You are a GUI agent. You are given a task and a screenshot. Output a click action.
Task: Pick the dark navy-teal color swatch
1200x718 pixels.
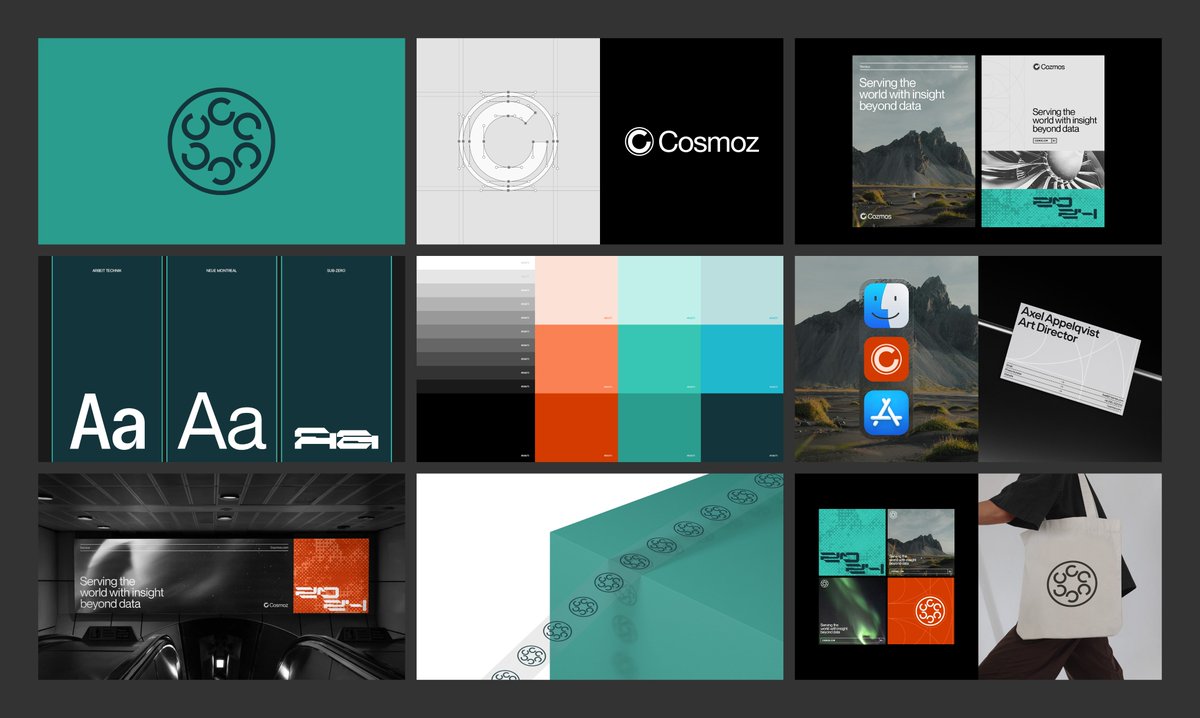(742, 427)
